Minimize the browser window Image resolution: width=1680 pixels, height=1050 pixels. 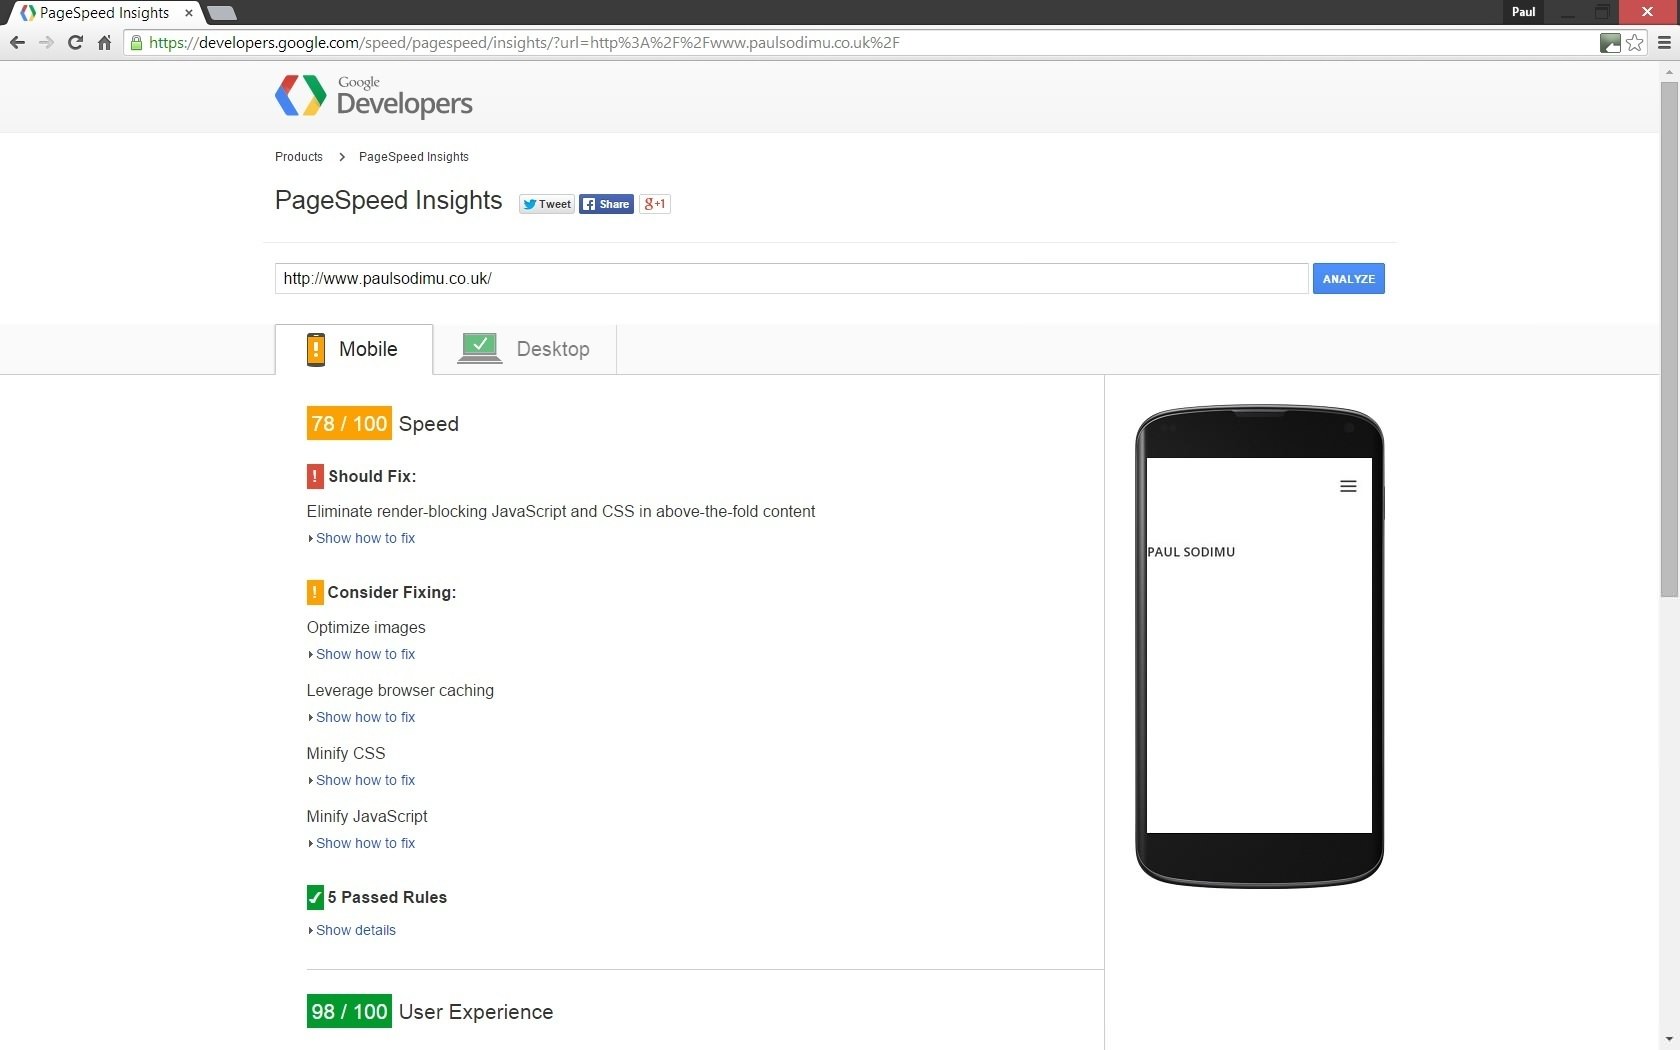point(1567,12)
